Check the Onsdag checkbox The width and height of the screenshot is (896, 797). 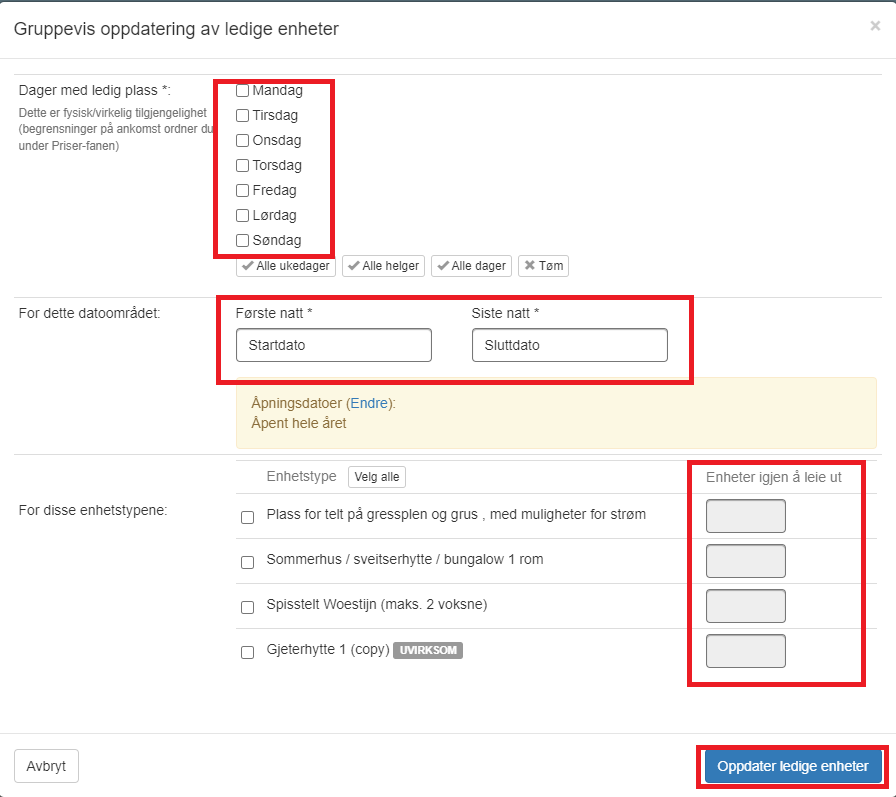[x=242, y=141]
